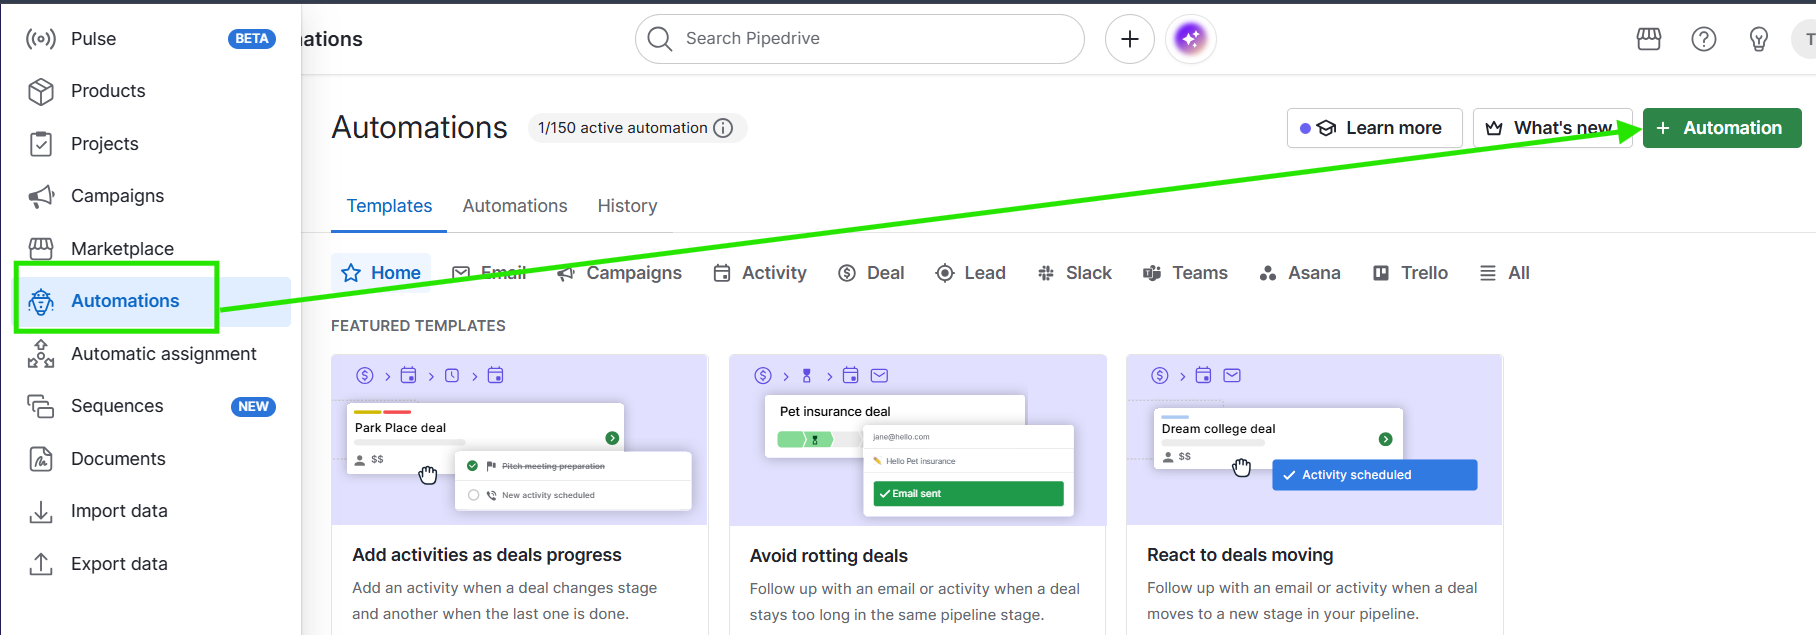
Task: Open the Avoid rotting deals template thumbnail
Action: 917,440
